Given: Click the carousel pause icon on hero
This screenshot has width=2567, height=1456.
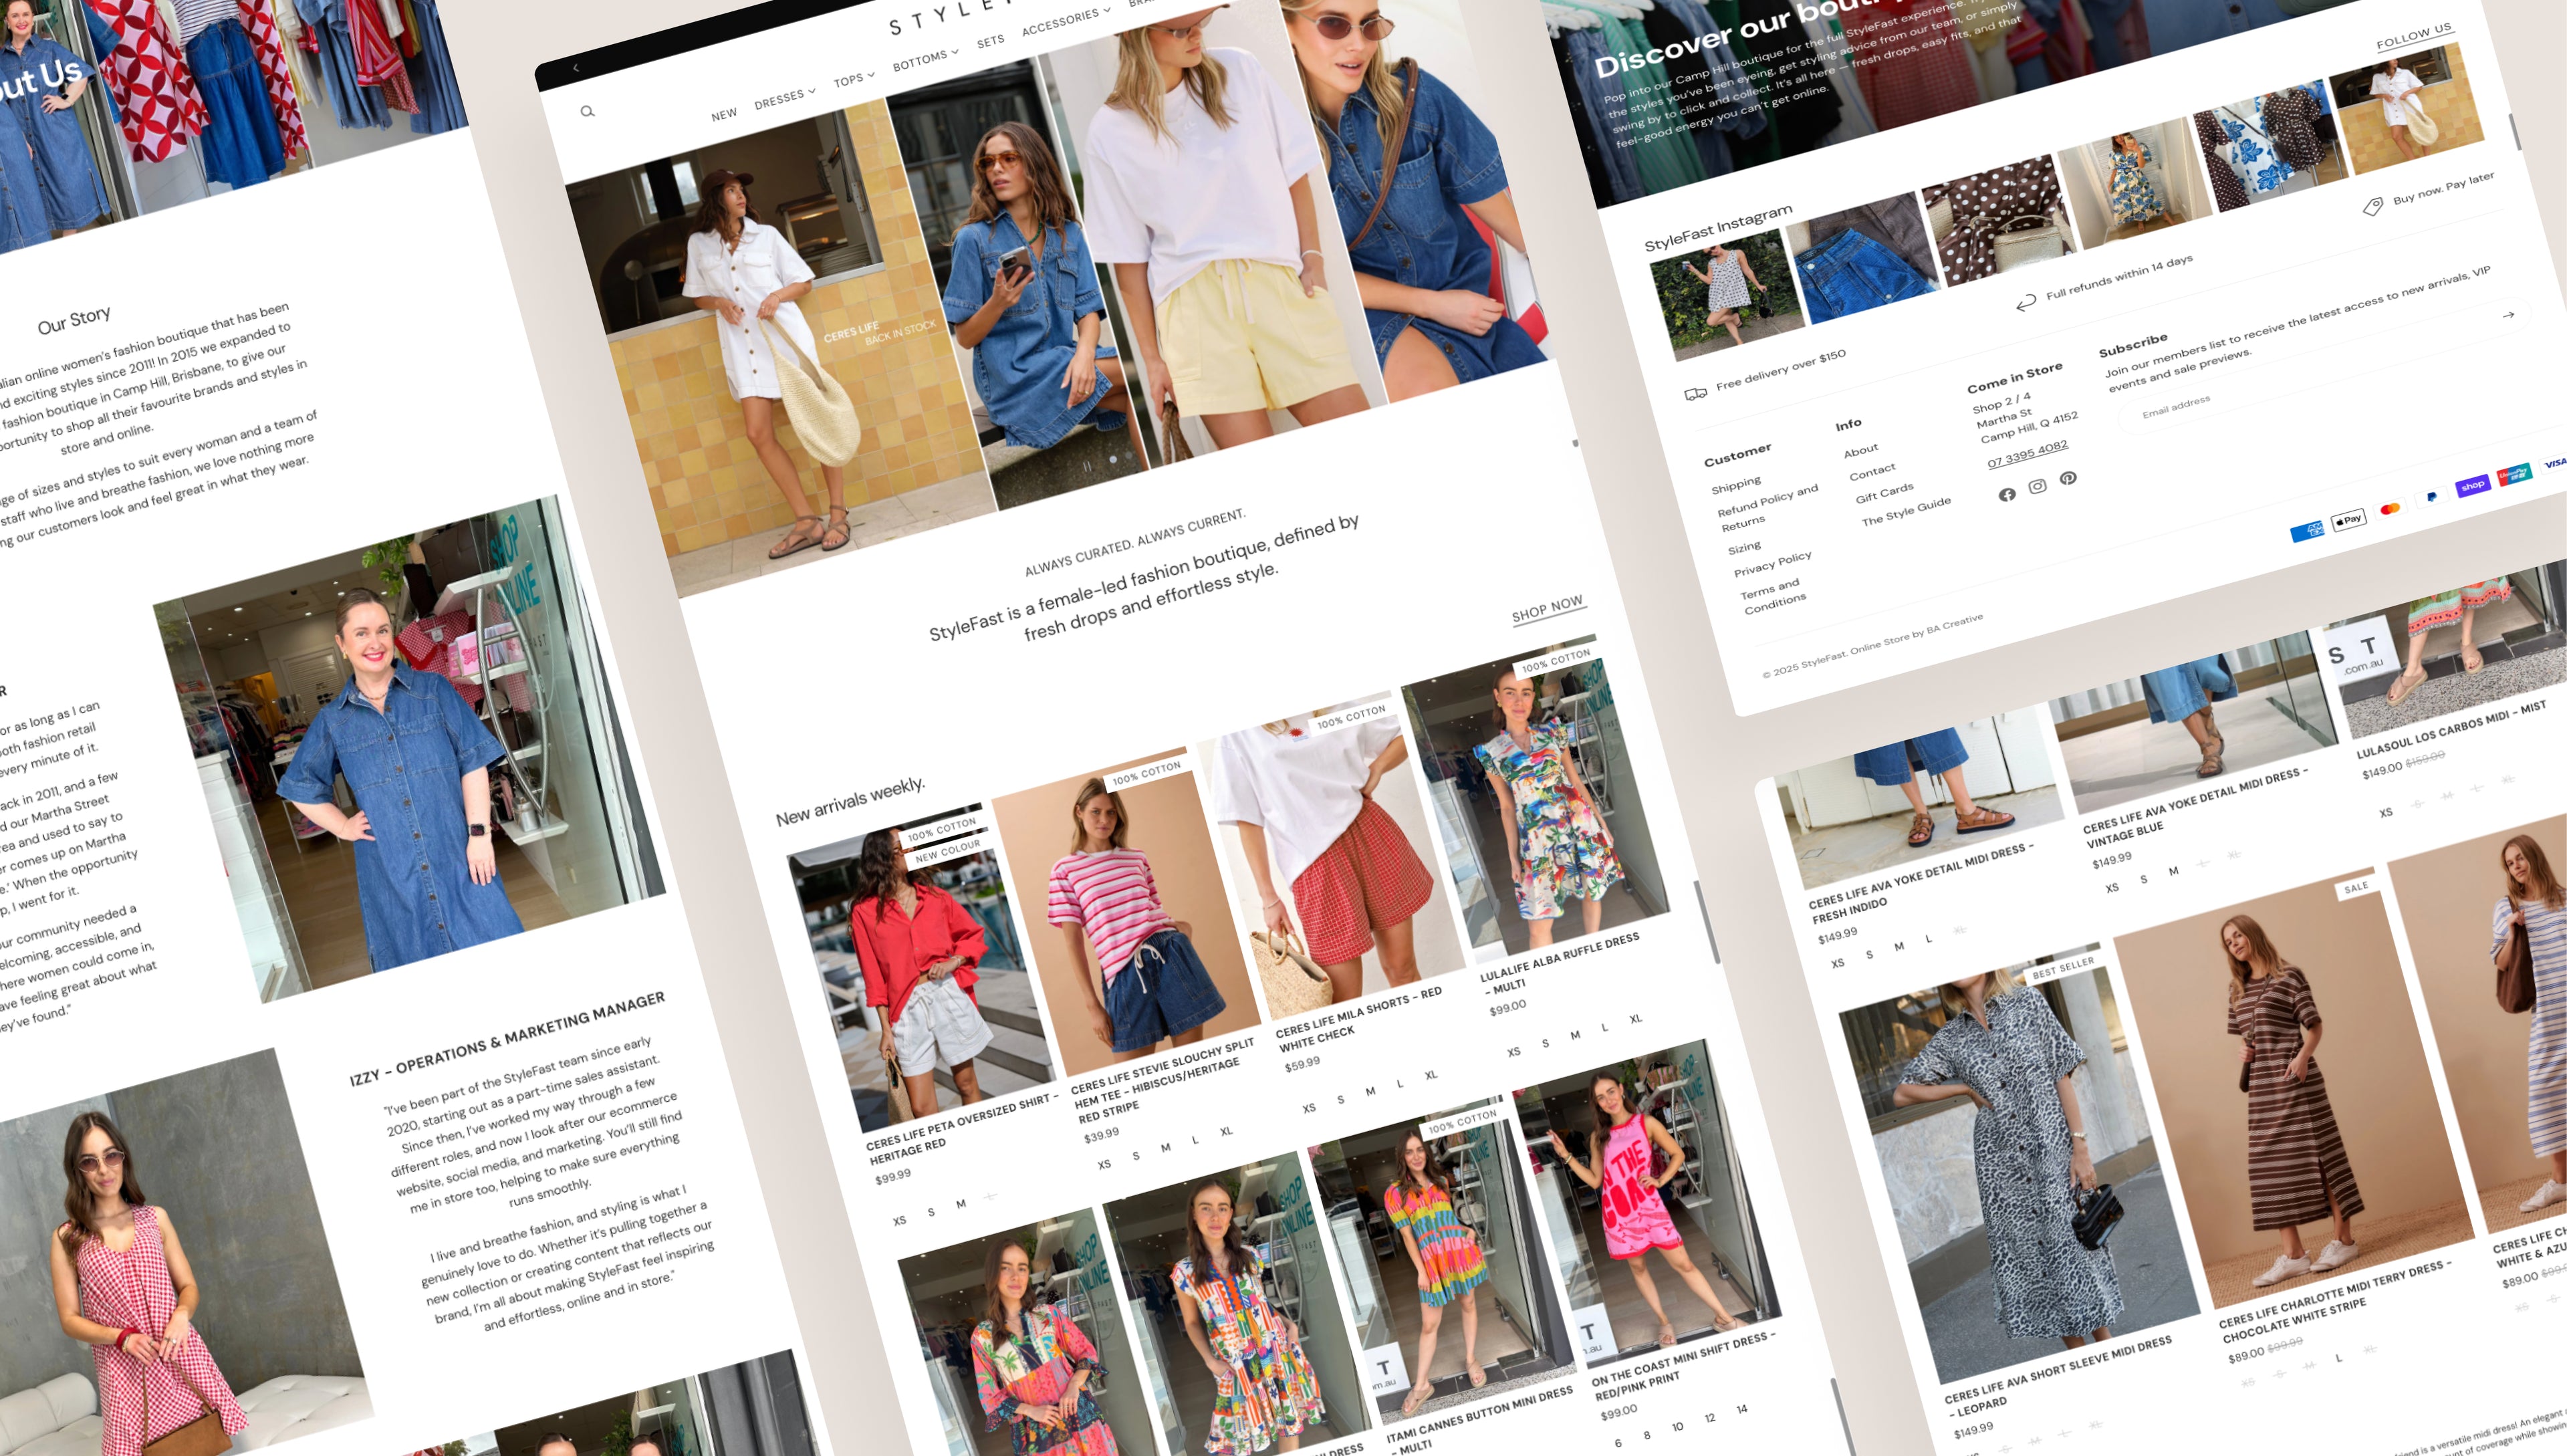Looking at the screenshot, I should [x=1087, y=466].
